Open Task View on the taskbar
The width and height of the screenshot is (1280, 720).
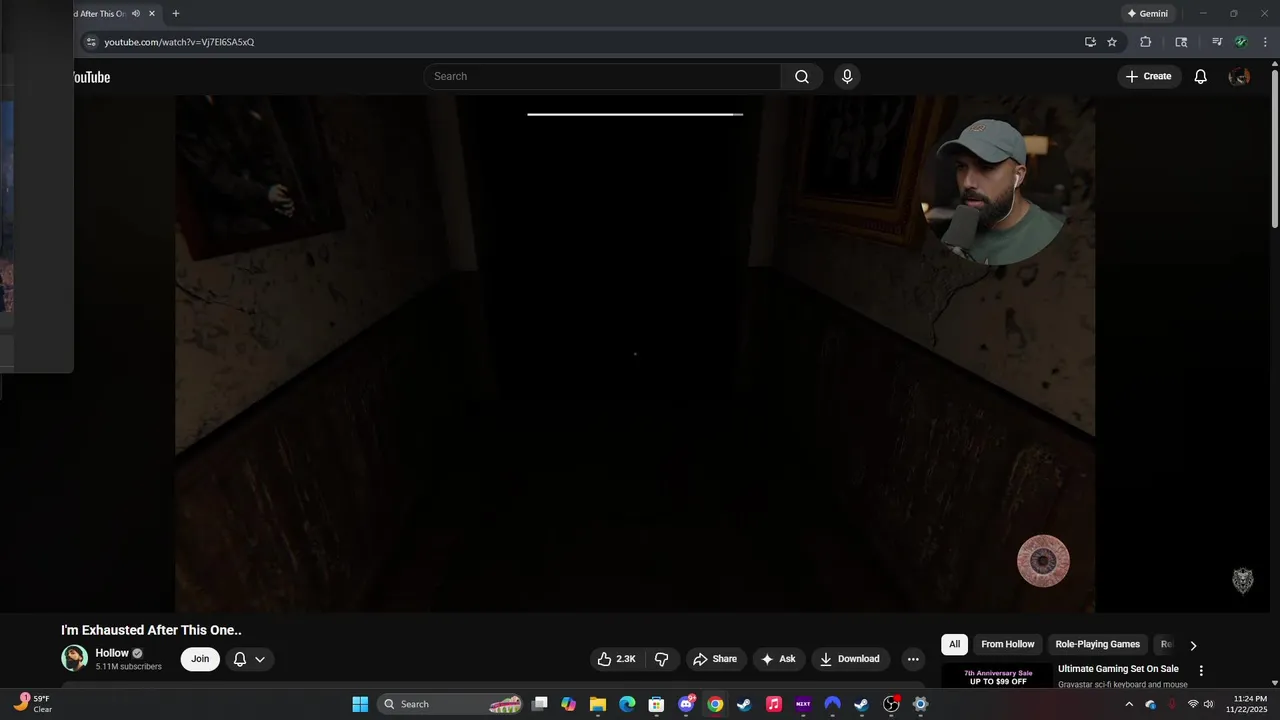(540, 704)
